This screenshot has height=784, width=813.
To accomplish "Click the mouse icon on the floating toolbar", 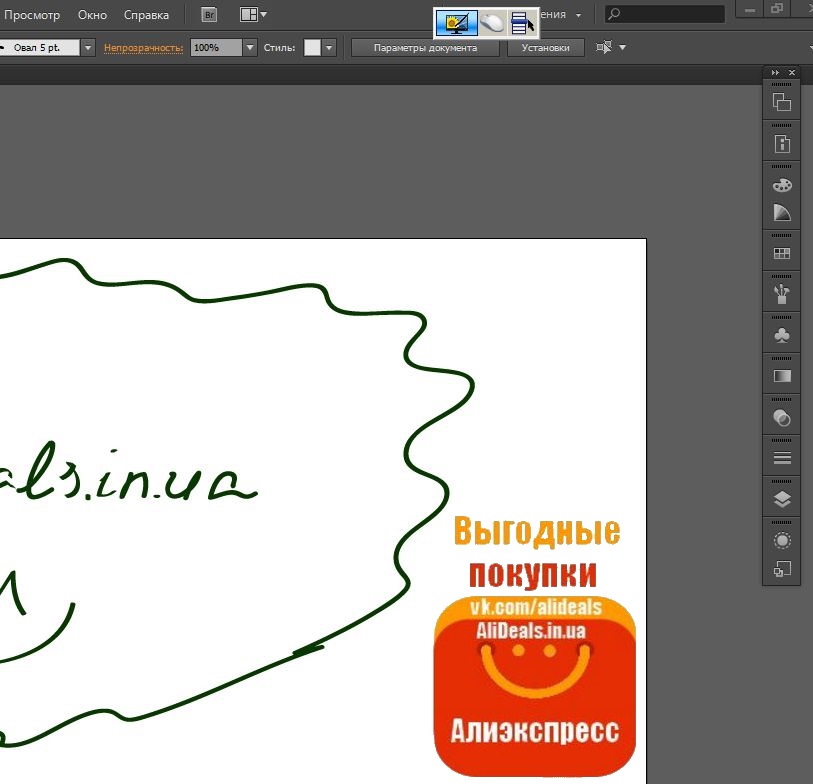I will tap(492, 23).
